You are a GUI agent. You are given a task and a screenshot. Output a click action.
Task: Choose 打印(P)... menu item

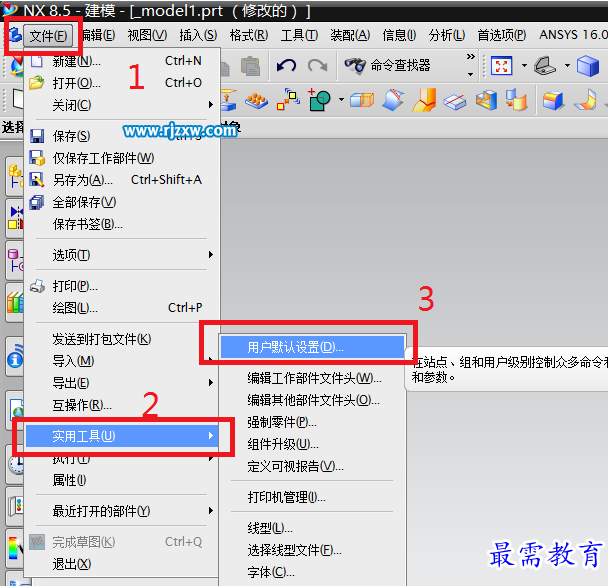pyautogui.click(x=122, y=286)
